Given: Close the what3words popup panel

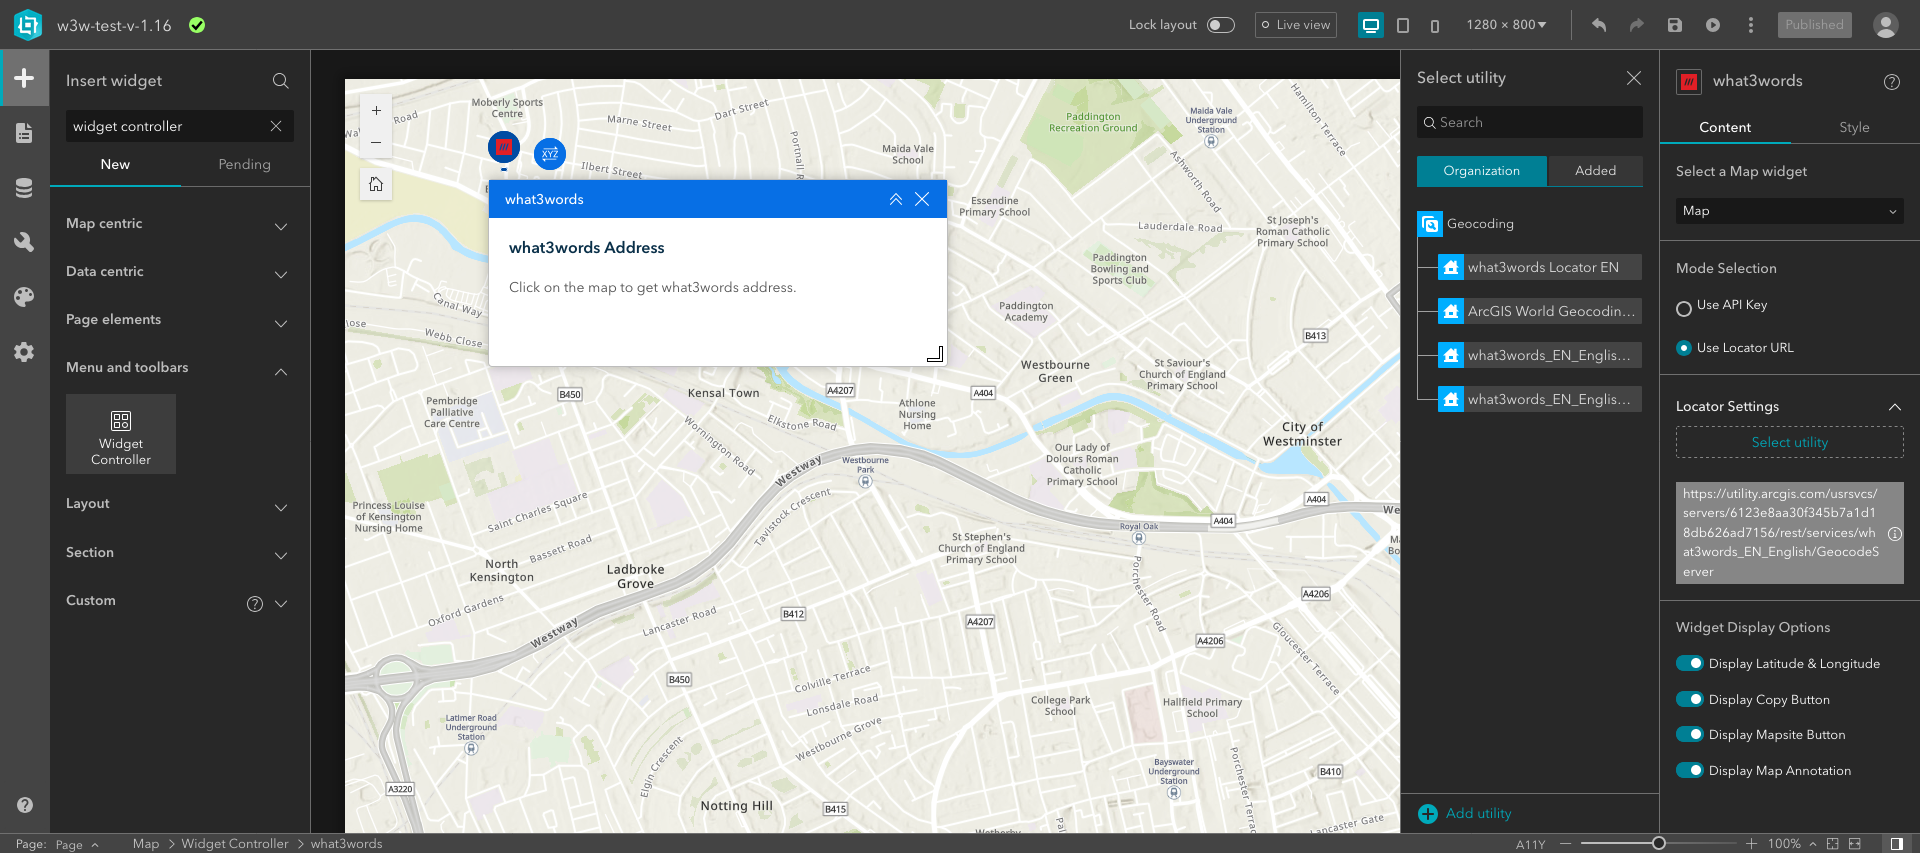Looking at the screenshot, I should coord(922,199).
